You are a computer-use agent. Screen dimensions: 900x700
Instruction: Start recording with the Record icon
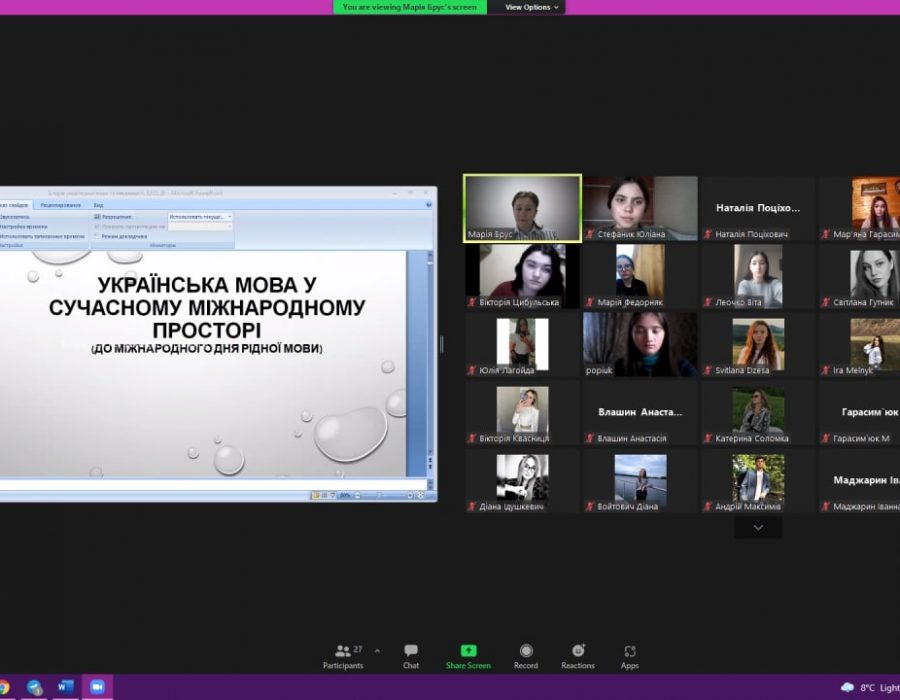(x=526, y=655)
